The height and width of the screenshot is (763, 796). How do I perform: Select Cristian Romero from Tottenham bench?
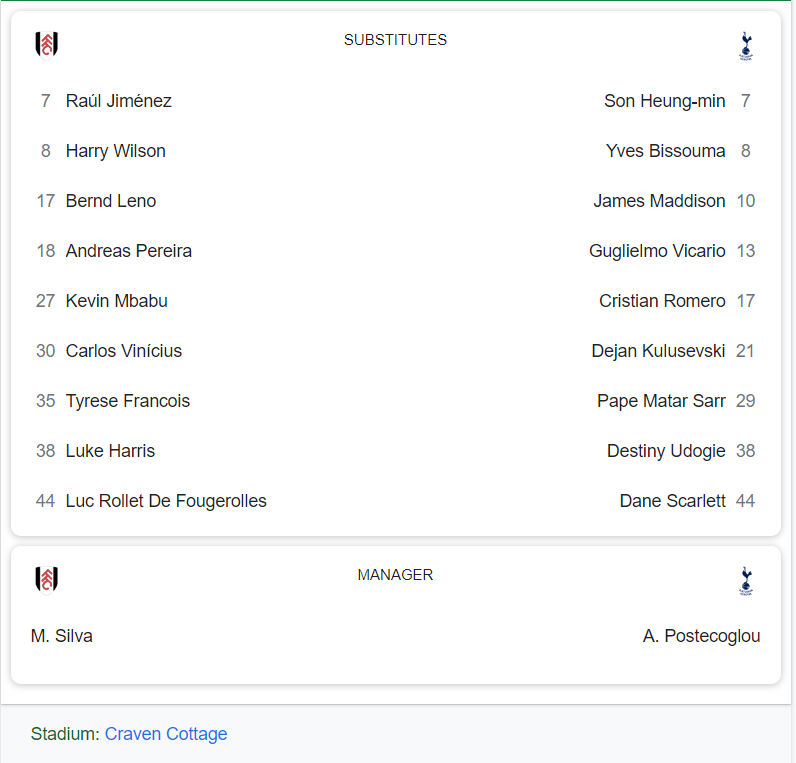point(662,301)
